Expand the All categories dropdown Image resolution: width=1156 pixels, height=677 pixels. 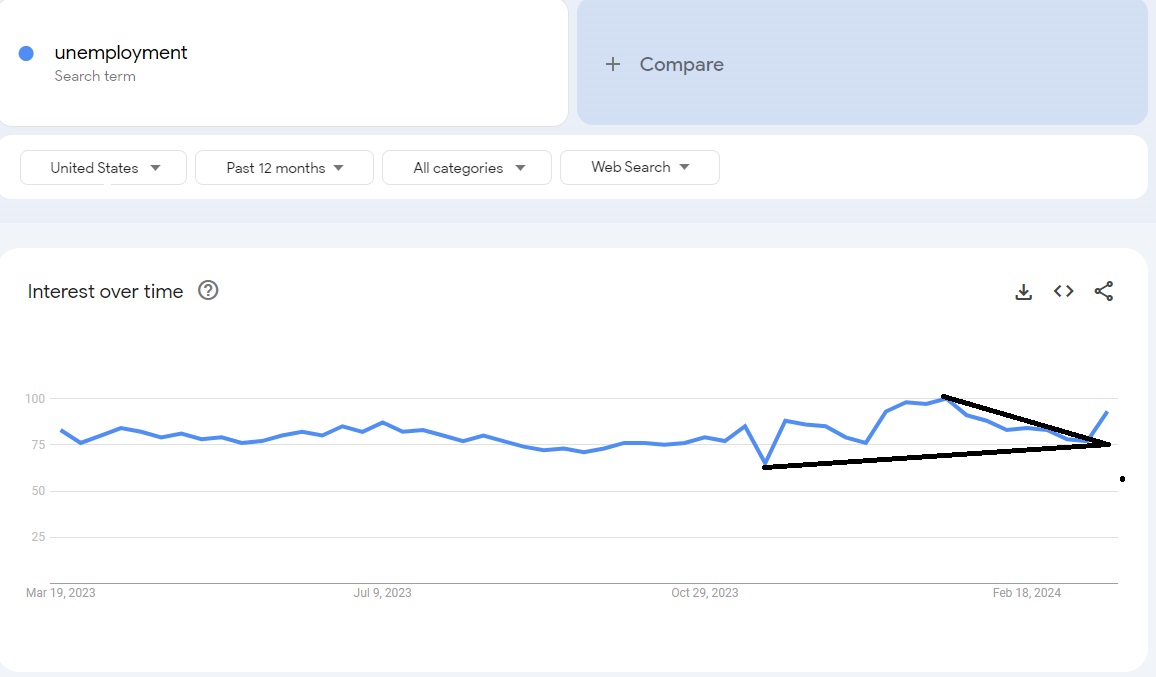pos(466,167)
